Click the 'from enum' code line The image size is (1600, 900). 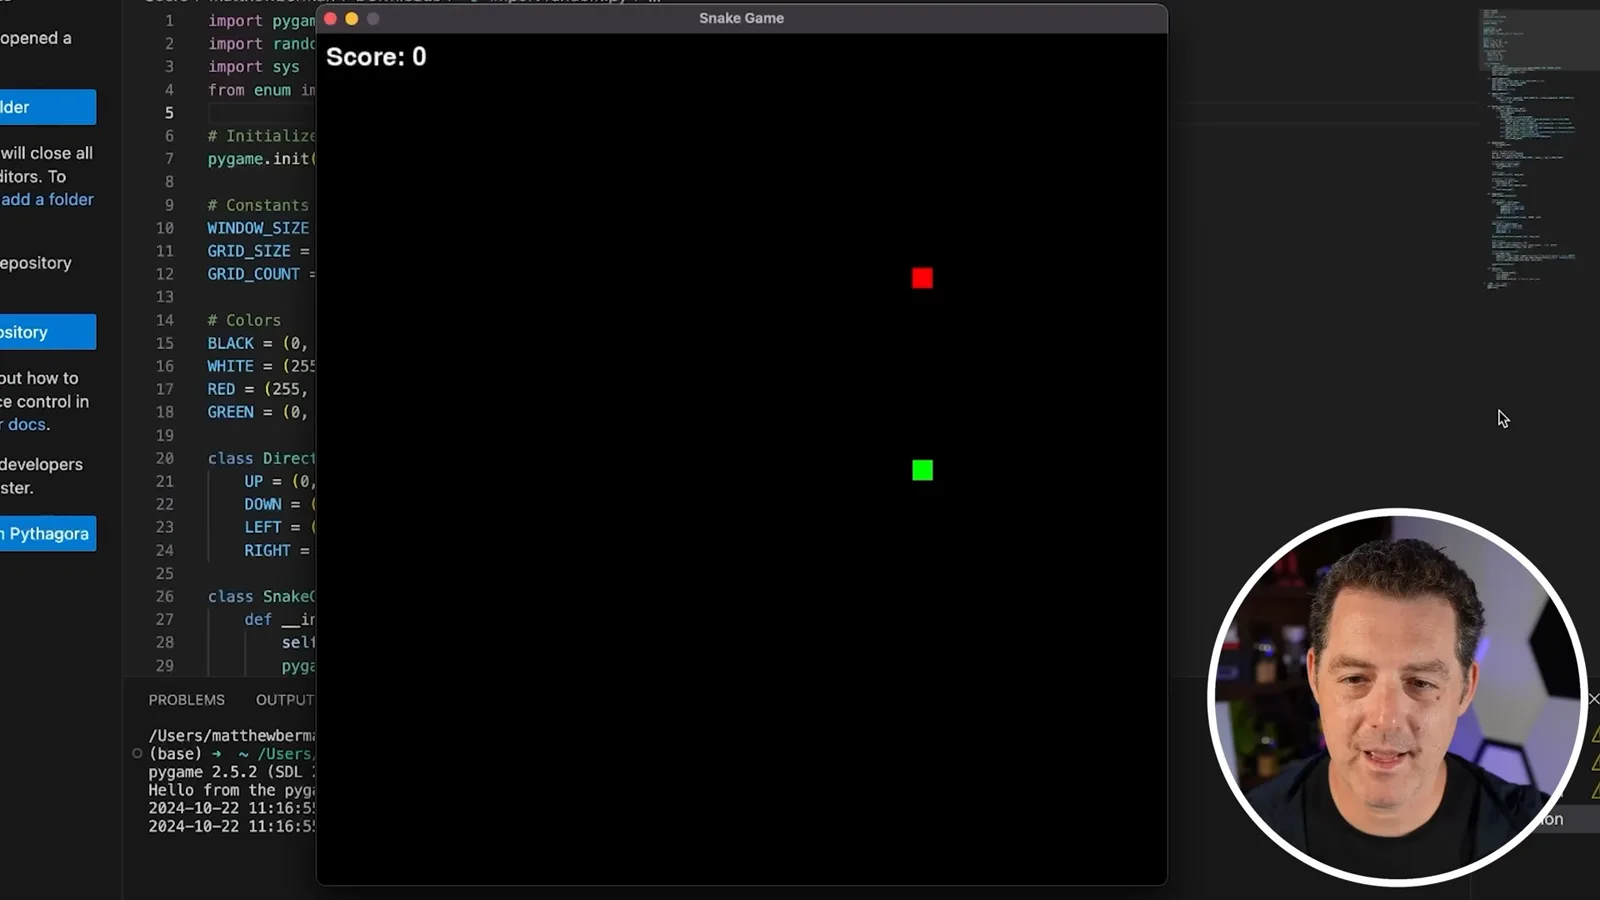[261, 90]
